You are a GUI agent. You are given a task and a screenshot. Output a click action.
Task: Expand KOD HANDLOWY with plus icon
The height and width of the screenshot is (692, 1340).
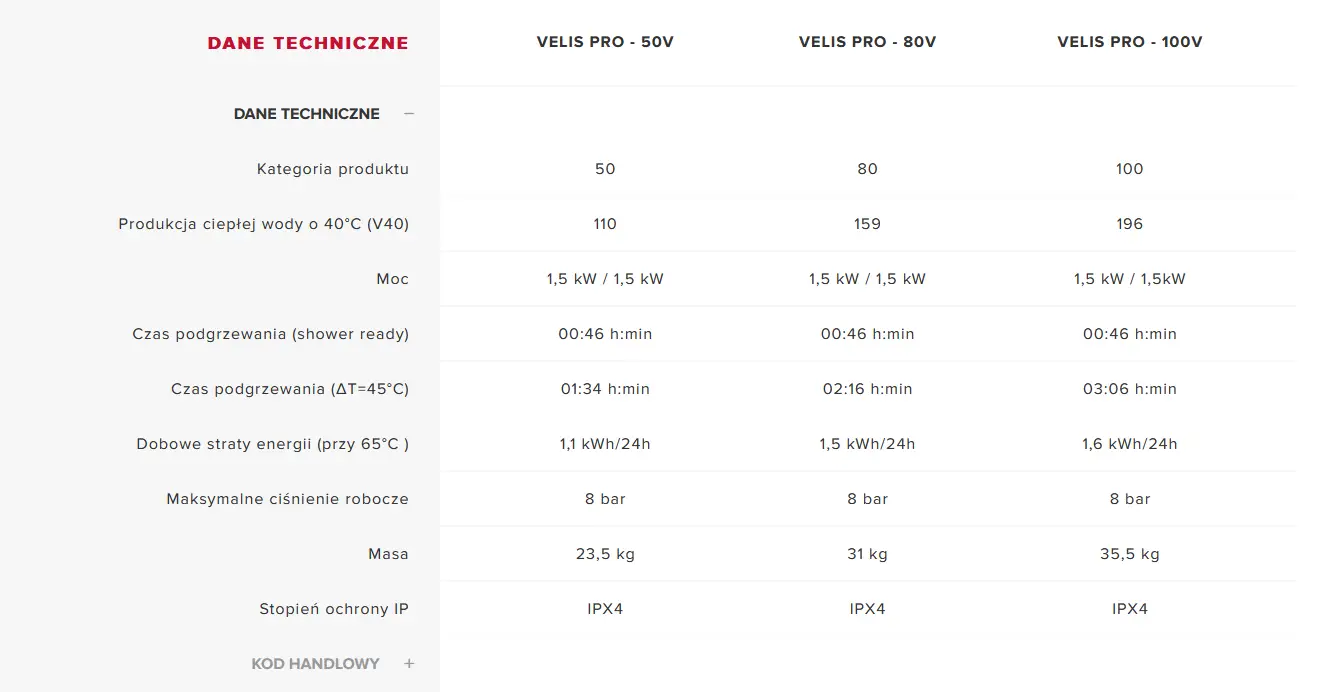(409, 664)
